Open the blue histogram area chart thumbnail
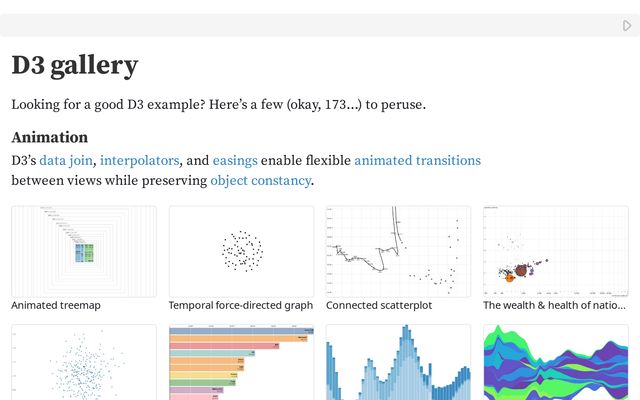 pyautogui.click(x=398, y=362)
